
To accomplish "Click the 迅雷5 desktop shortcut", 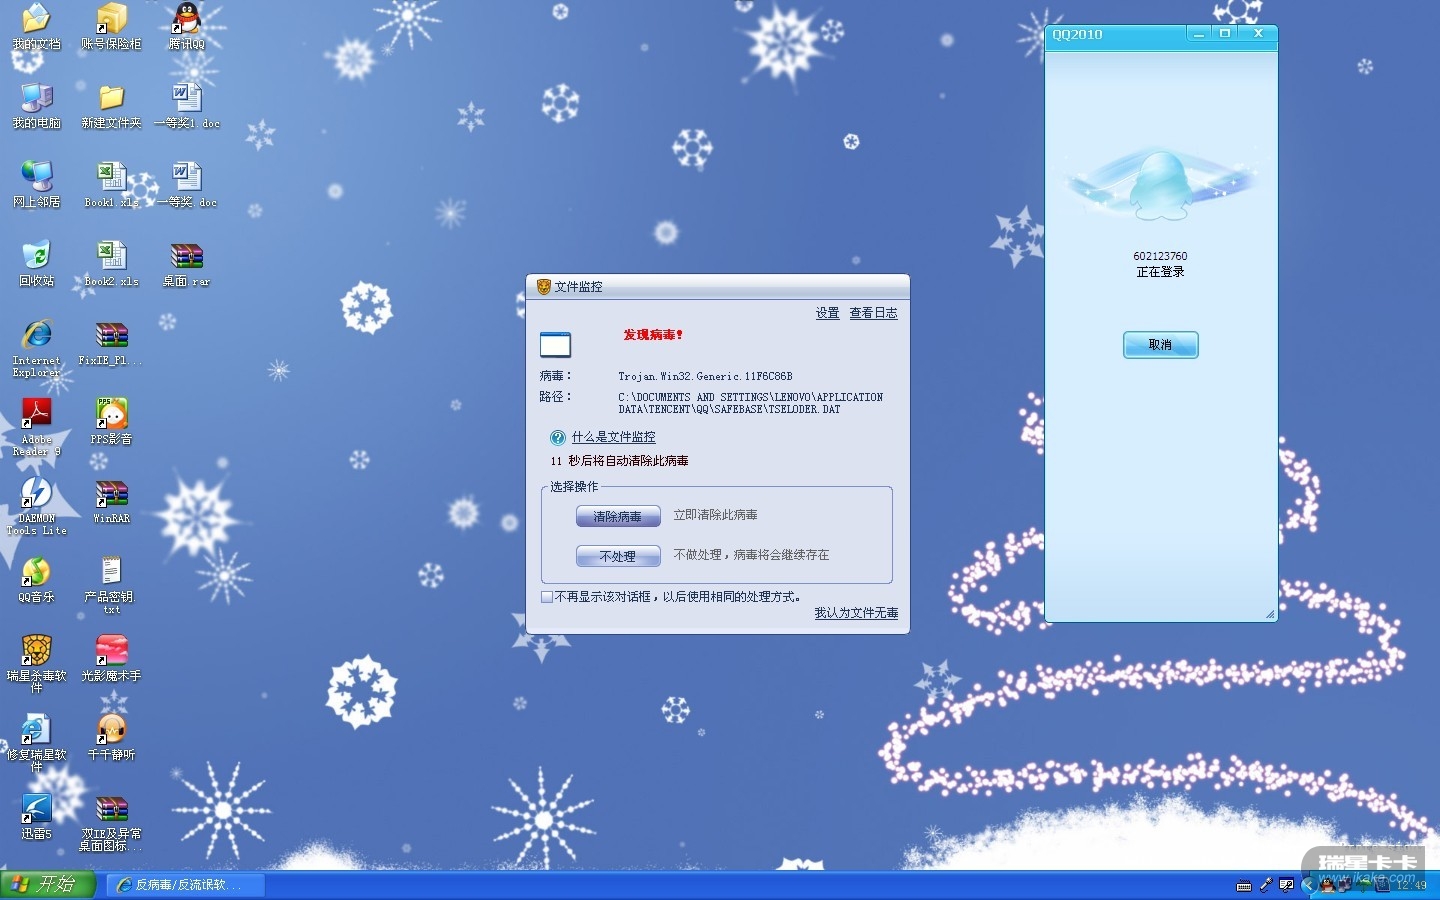I will coord(36,817).
